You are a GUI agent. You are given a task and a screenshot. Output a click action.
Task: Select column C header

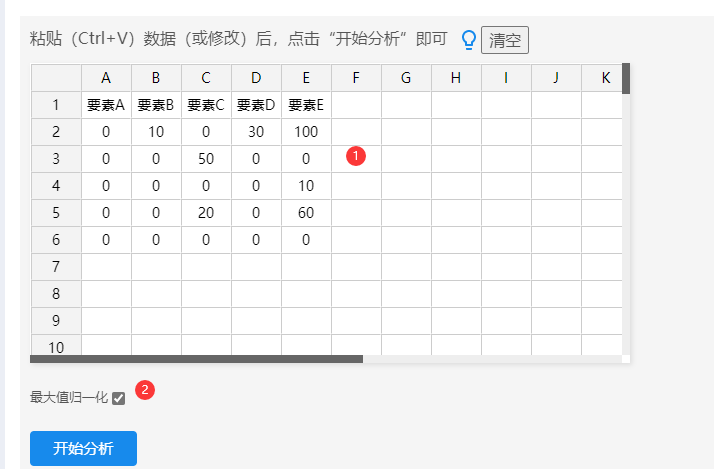[206, 78]
